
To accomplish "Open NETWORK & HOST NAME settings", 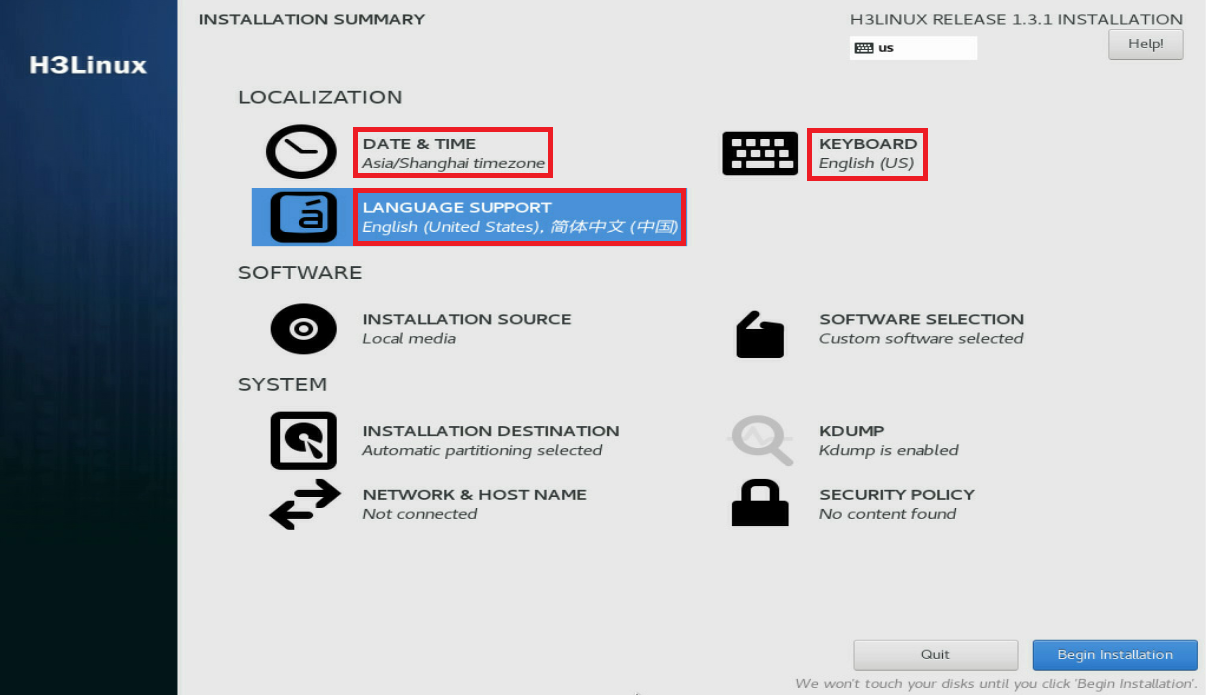I will (x=475, y=495).
